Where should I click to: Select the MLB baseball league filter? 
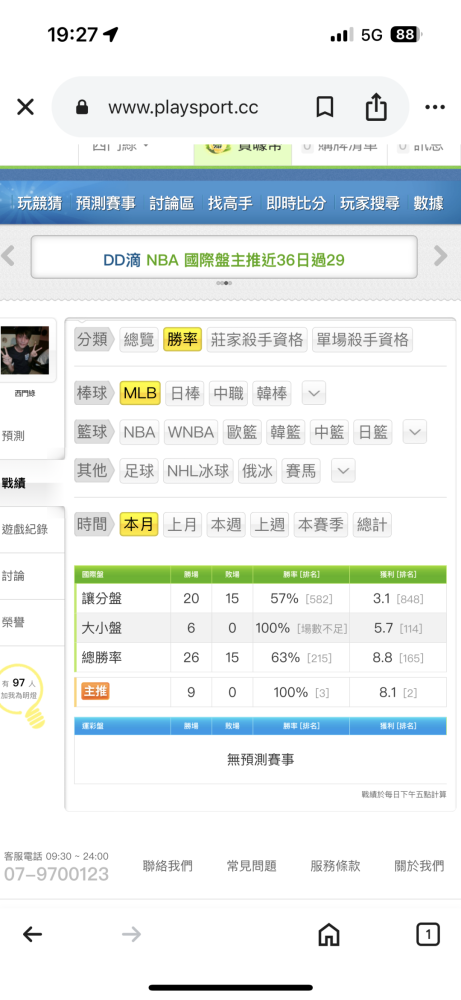[x=140, y=393]
